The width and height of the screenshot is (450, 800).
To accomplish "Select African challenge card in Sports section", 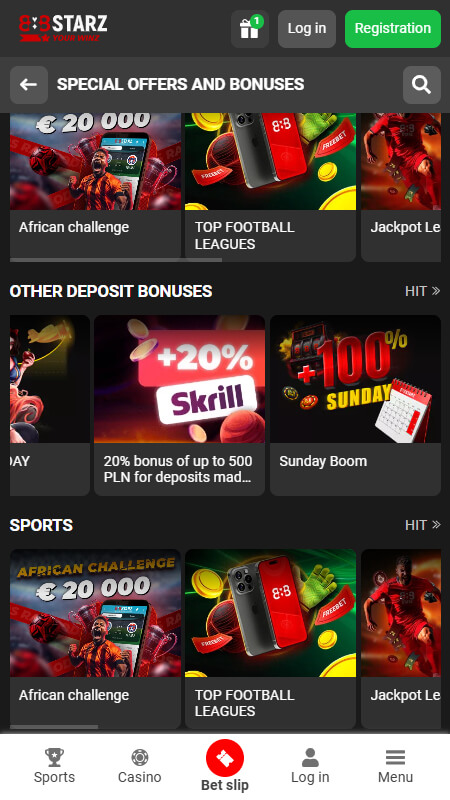I will tap(95, 639).
